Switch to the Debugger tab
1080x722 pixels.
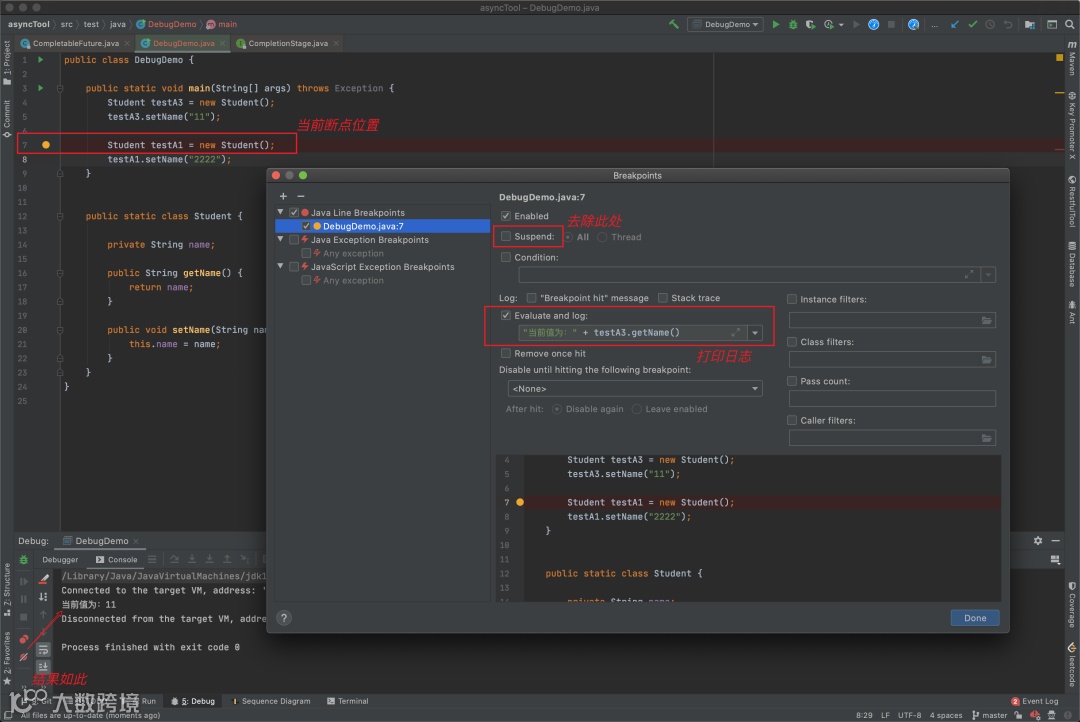[x=60, y=560]
